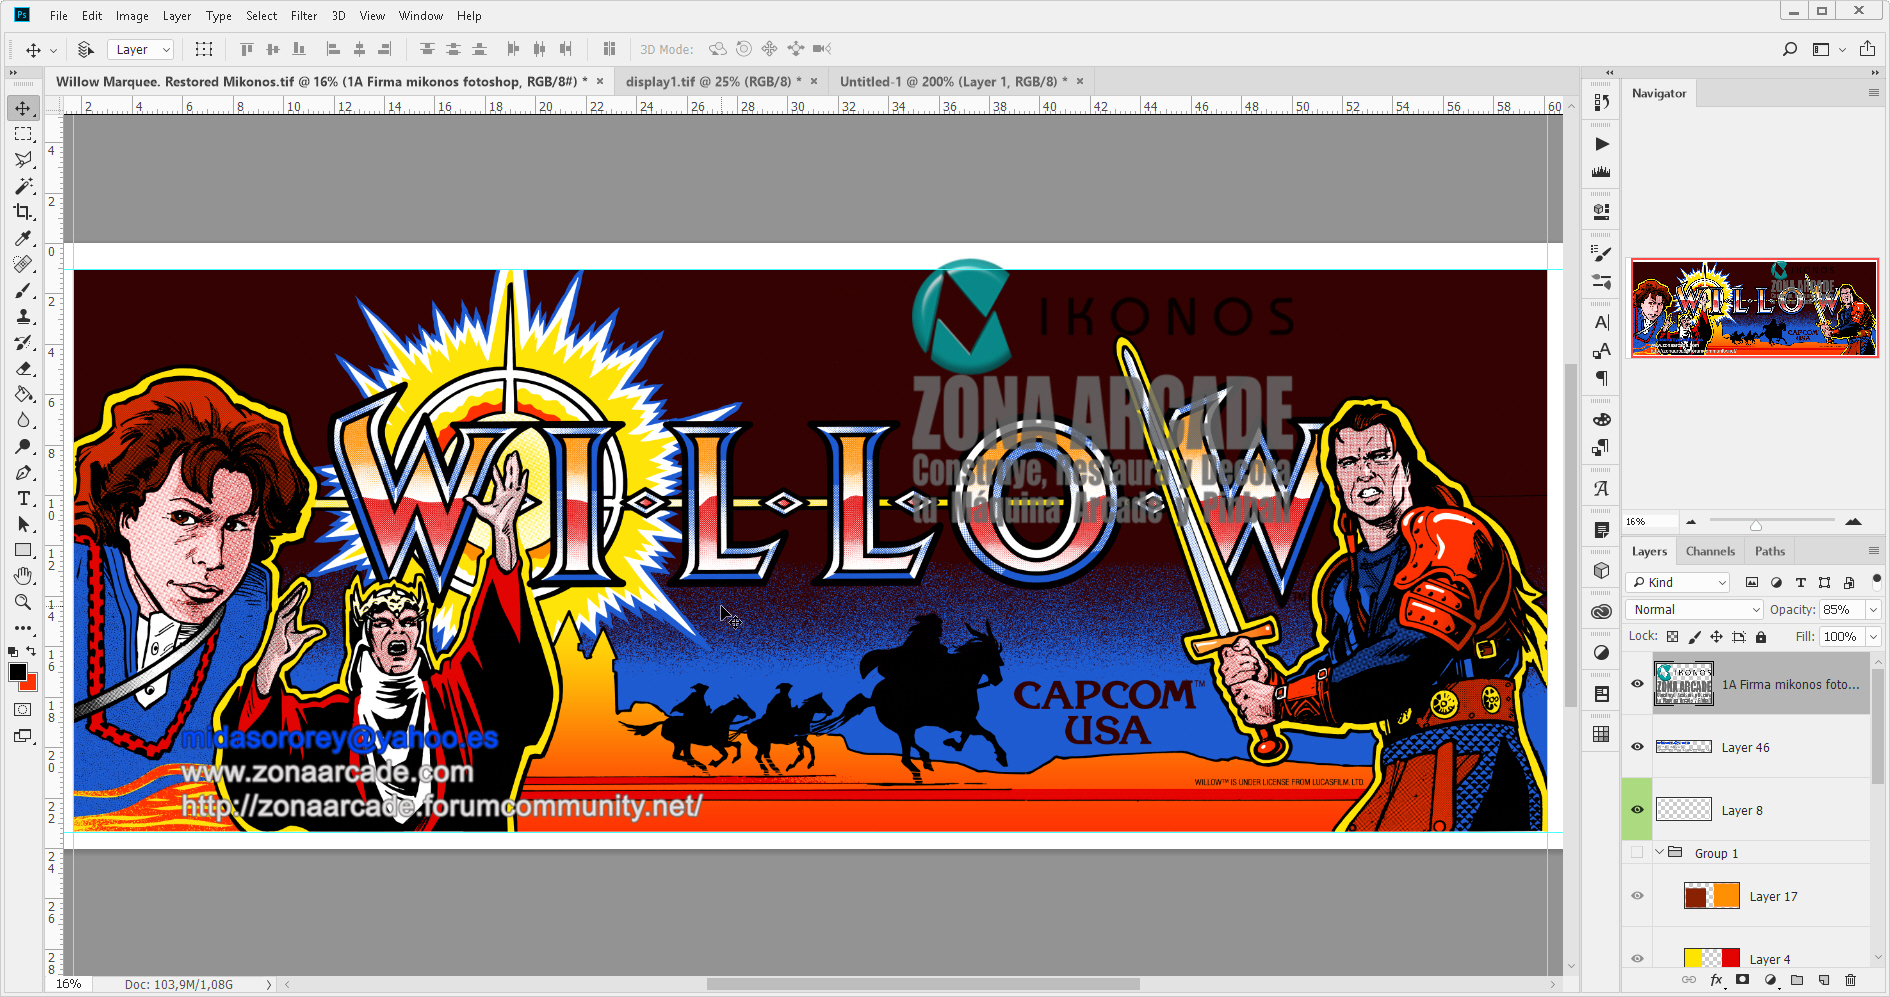Select the Crop tool
The image size is (1890, 997).
pyautogui.click(x=23, y=212)
